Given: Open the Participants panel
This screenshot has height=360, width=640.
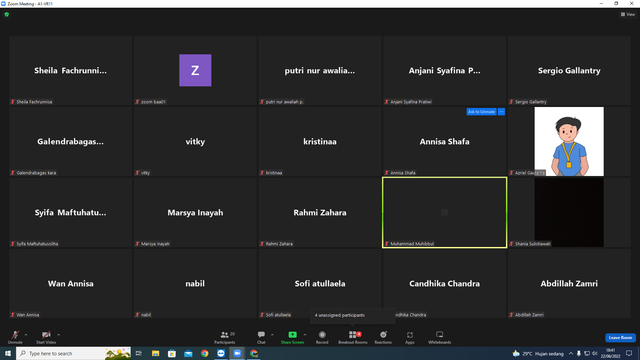Looking at the screenshot, I should [225, 337].
